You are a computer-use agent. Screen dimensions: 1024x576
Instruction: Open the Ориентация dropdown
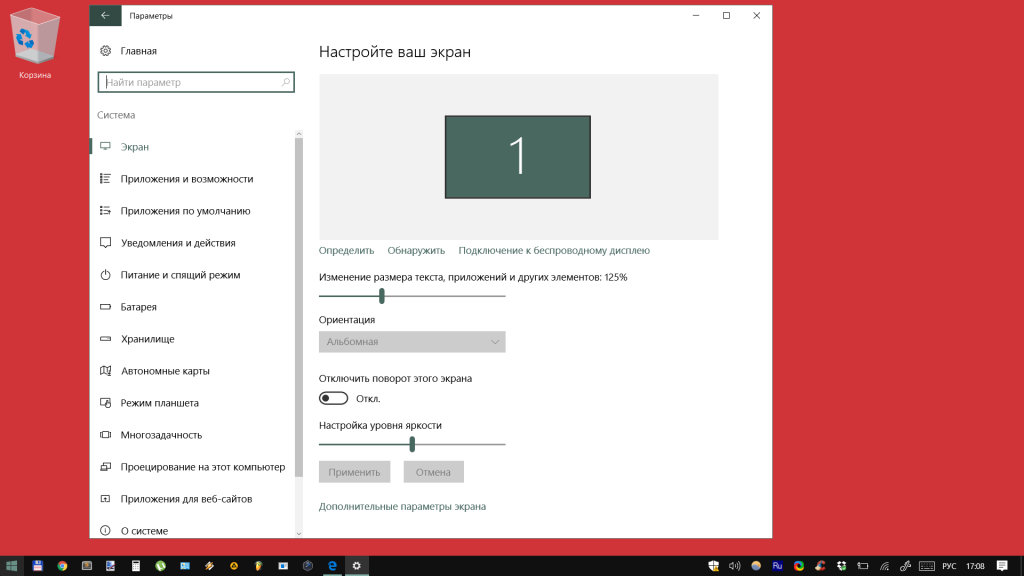point(412,342)
